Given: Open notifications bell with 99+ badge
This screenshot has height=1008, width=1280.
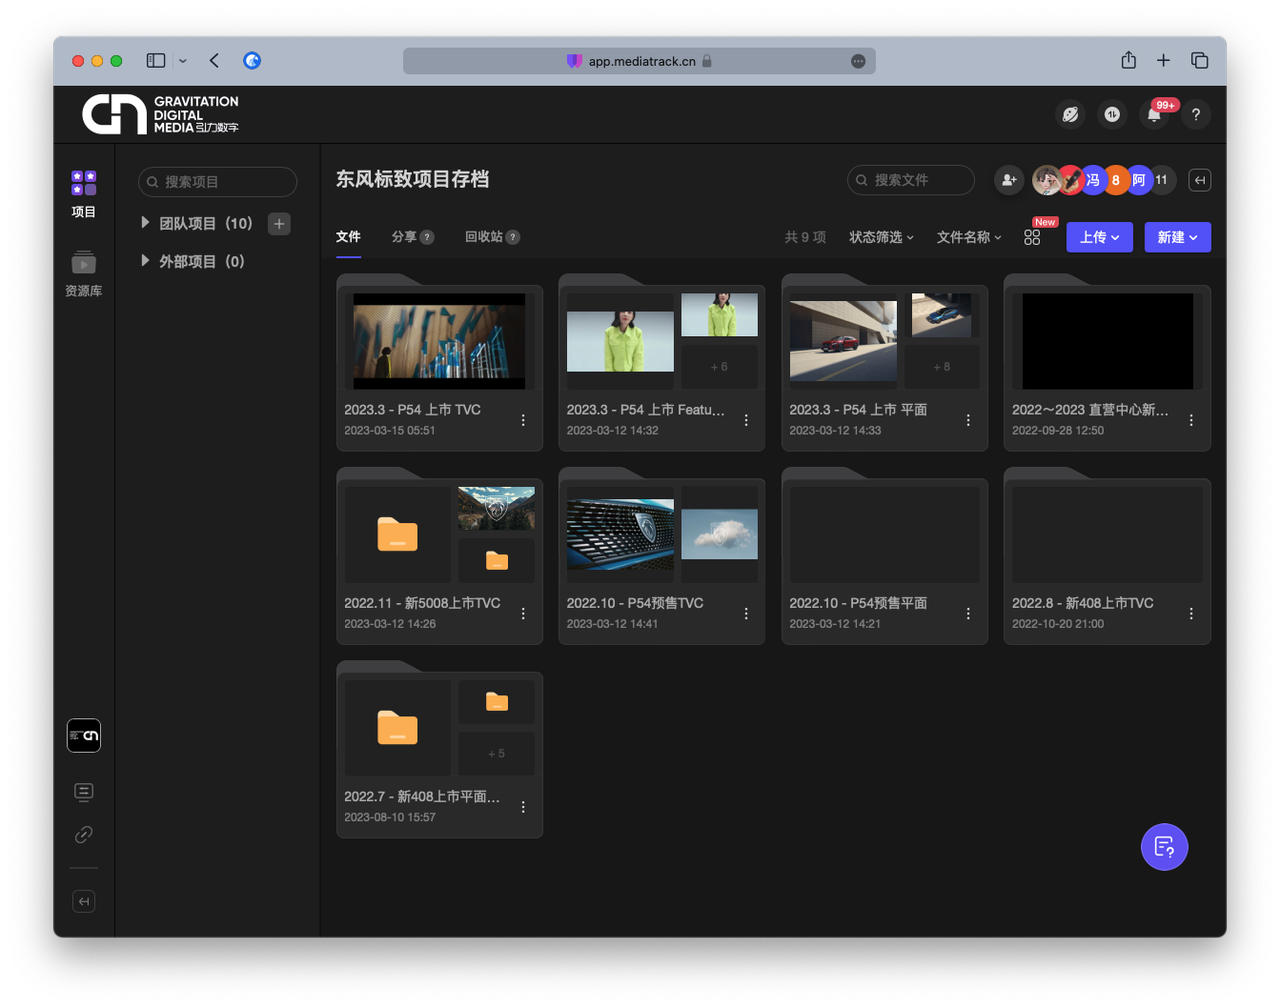Looking at the screenshot, I should point(1155,115).
